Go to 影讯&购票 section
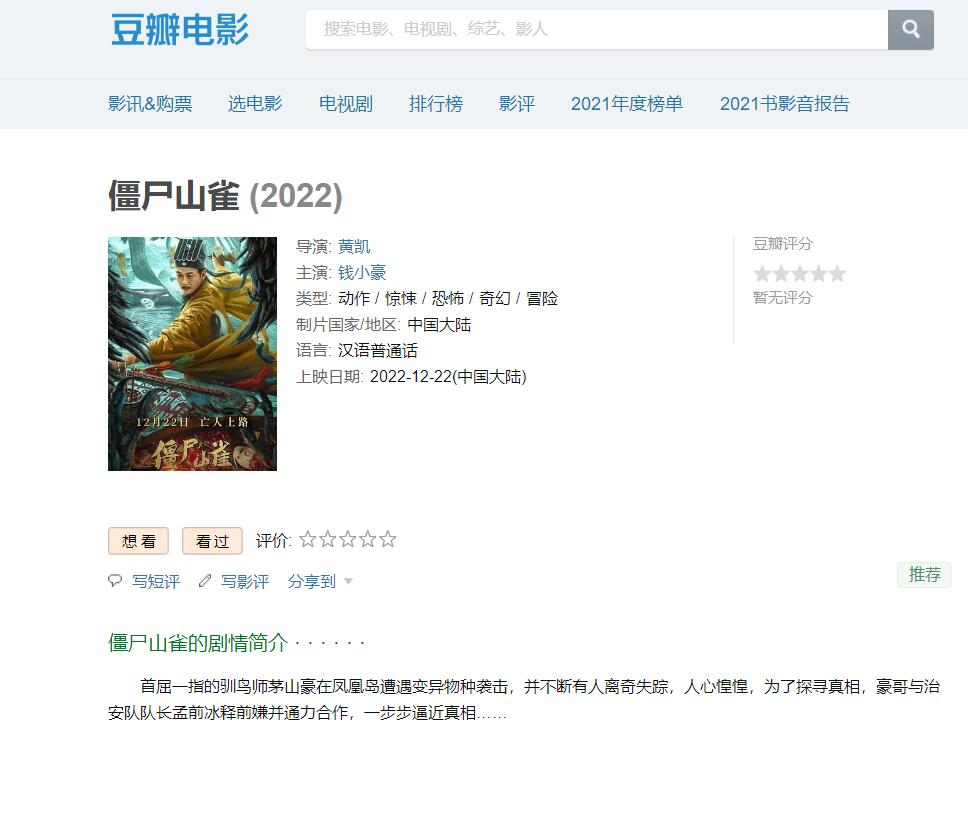Viewport: 968px width, 820px height. [150, 104]
